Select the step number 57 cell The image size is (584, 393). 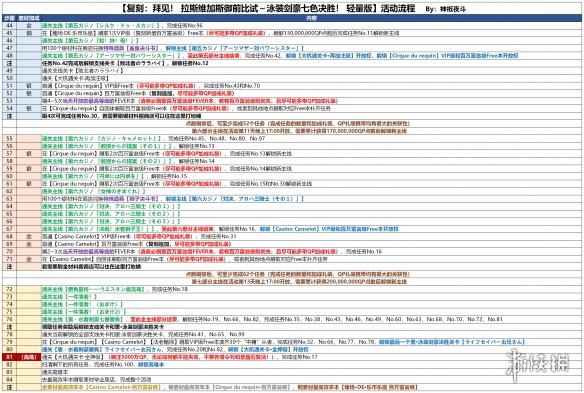pos(9,153)
